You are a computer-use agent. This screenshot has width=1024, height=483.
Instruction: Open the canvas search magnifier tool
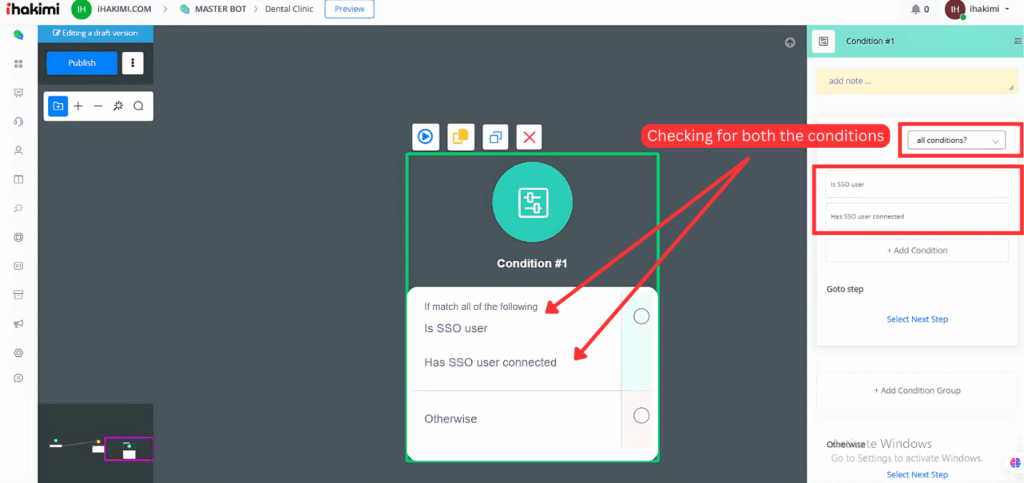(139, 106)
